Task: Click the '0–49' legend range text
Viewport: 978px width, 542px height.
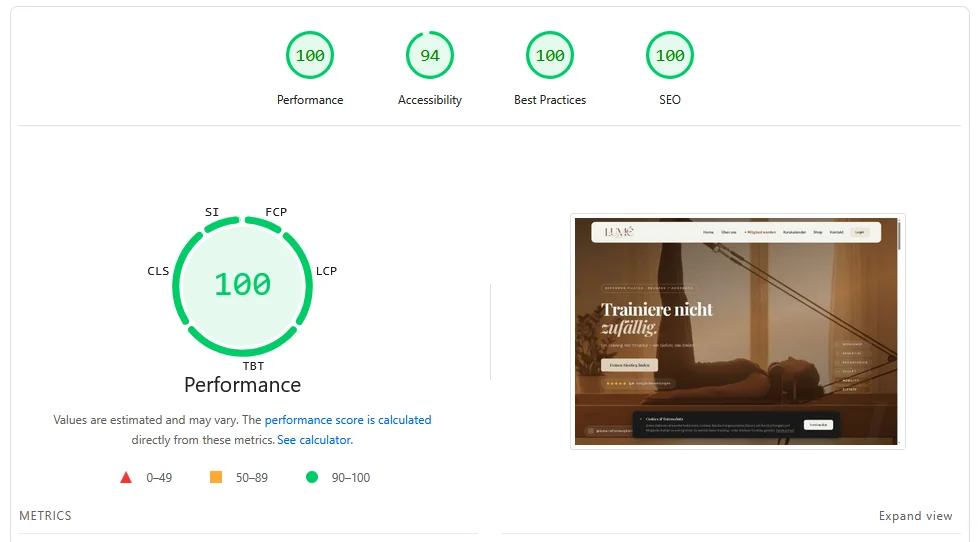Action: point(159,478)
